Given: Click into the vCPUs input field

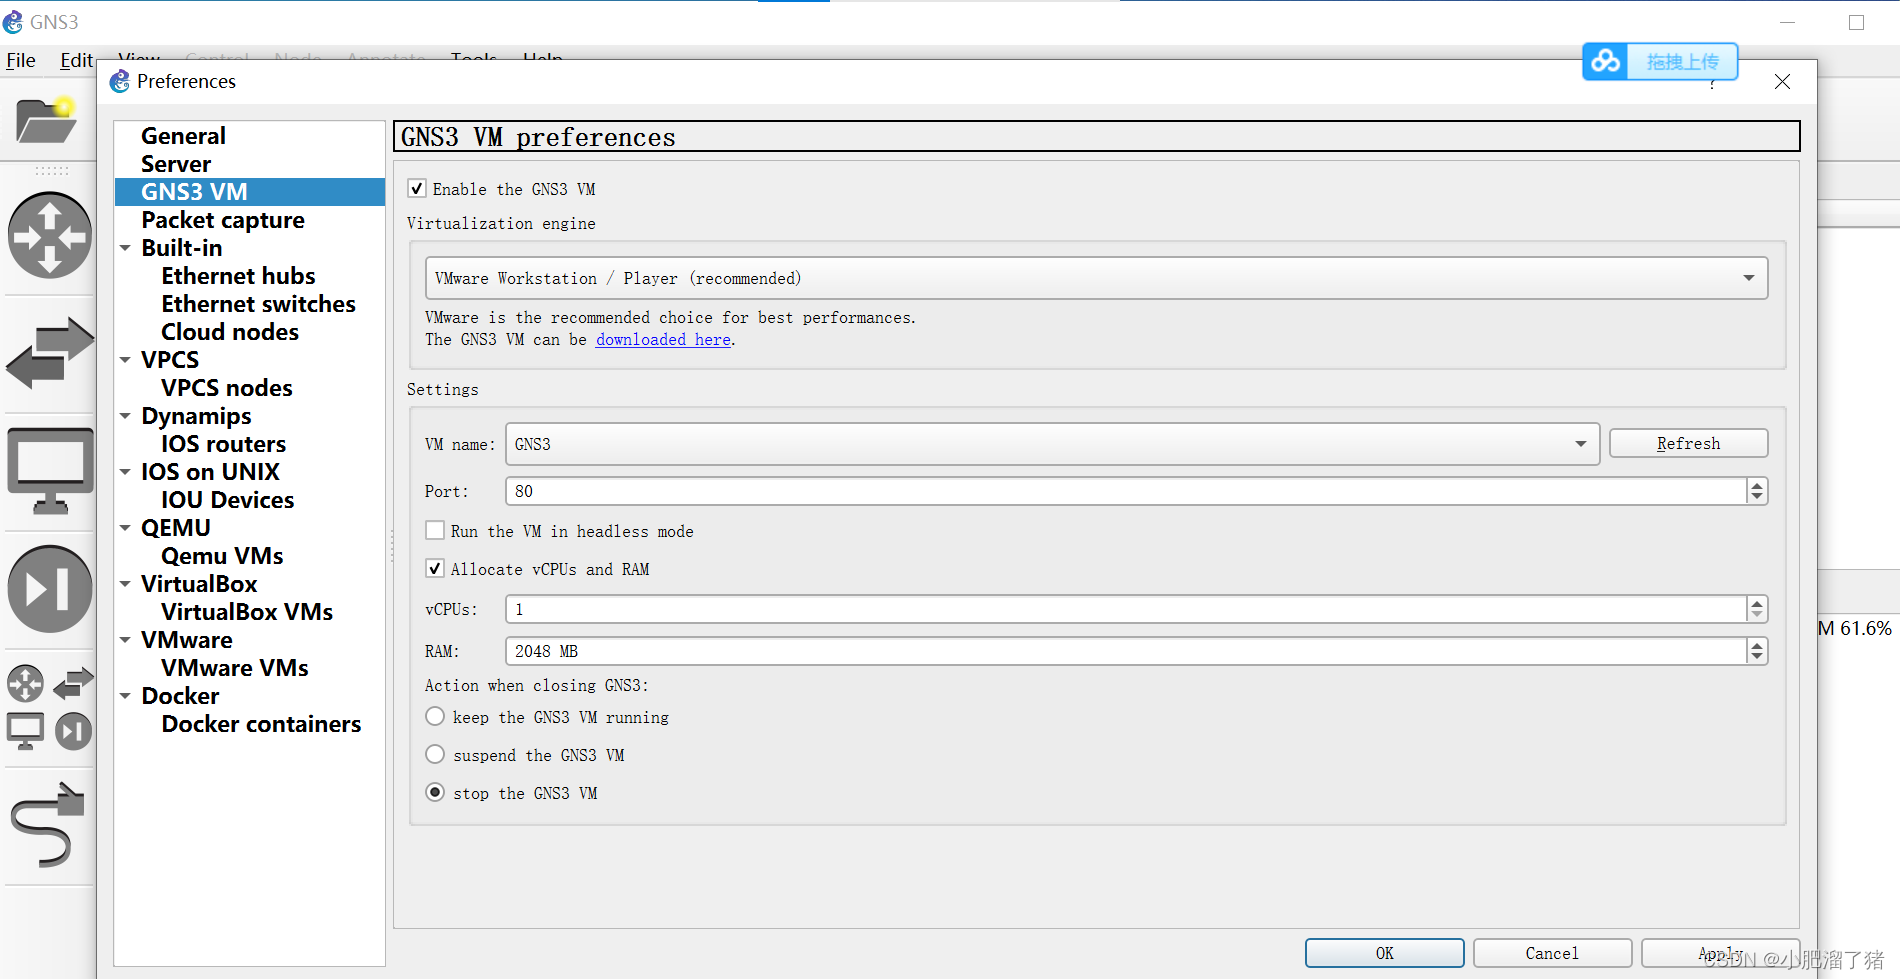Looking at the screenshot, I should click(1126, 609).
